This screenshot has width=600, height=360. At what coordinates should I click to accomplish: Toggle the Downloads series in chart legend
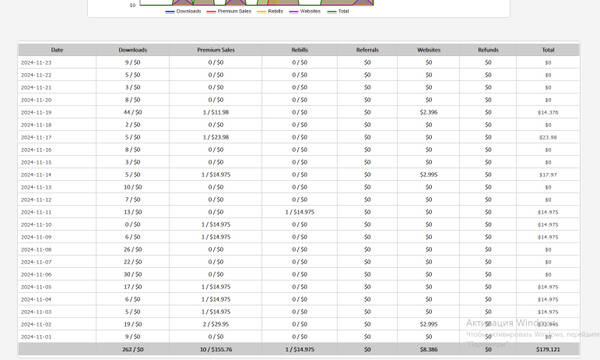click(183, 11)
